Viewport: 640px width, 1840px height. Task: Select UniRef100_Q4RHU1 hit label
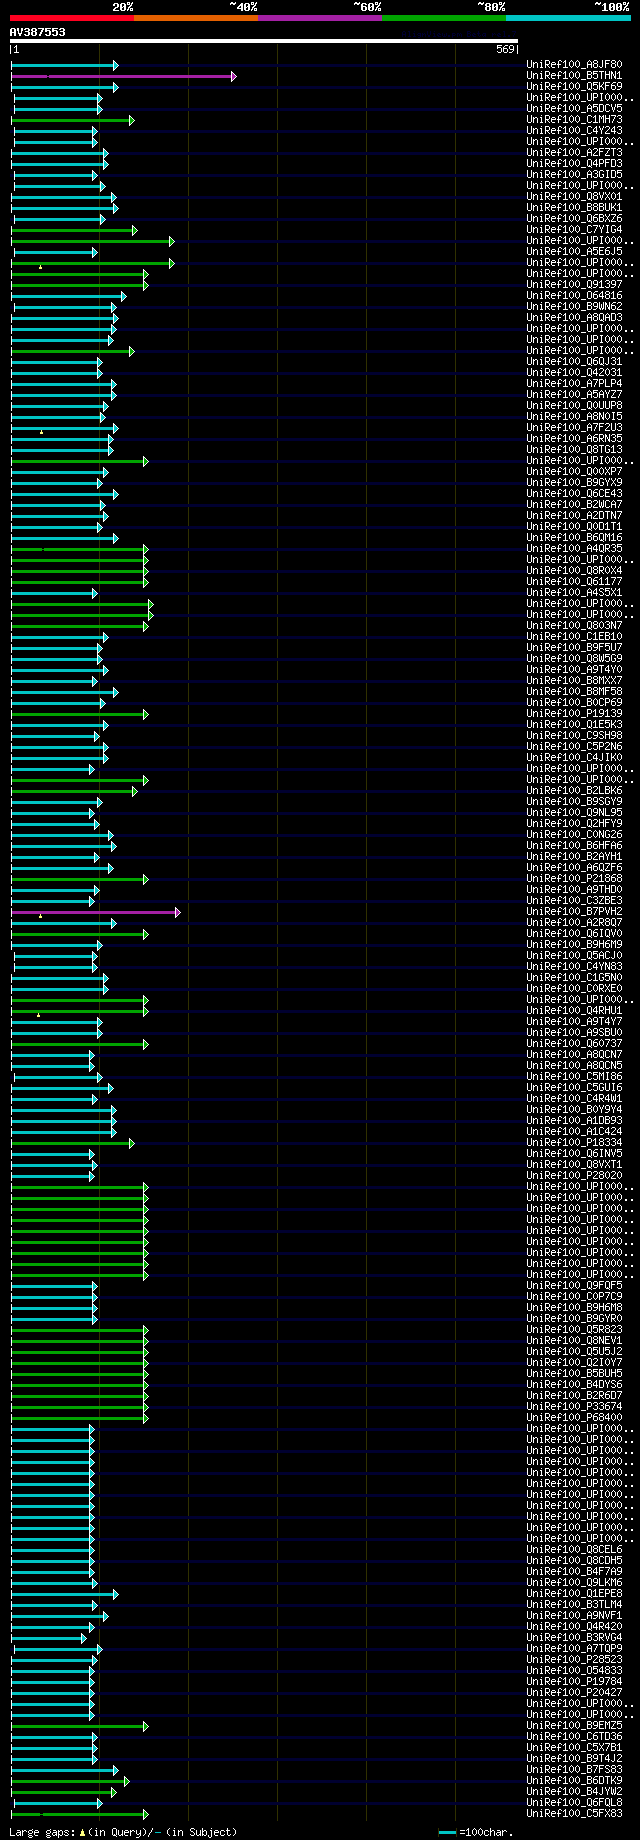point(574,1011)
